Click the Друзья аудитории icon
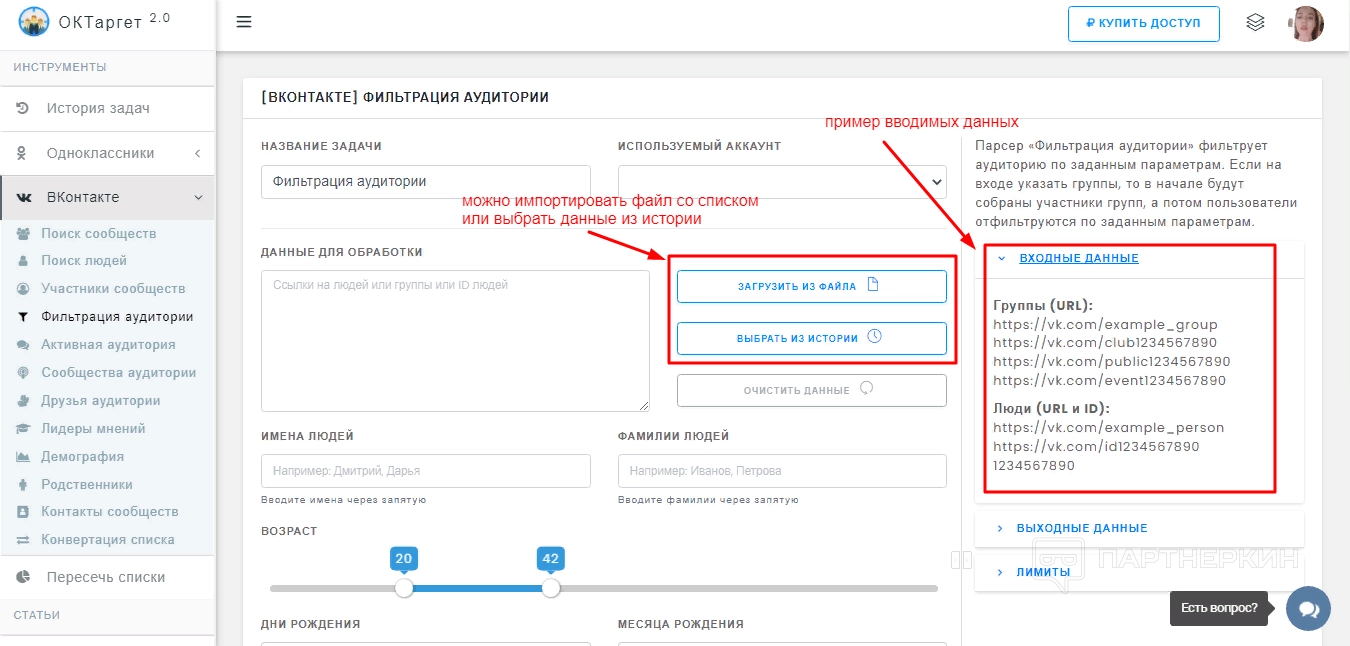 coord(23,401)
